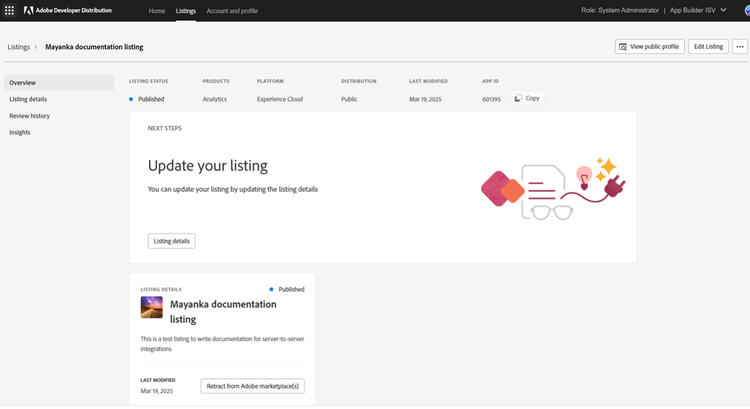Click the NEXT STEPS label
The image size is (750, 409).
(x=165, y=128)
